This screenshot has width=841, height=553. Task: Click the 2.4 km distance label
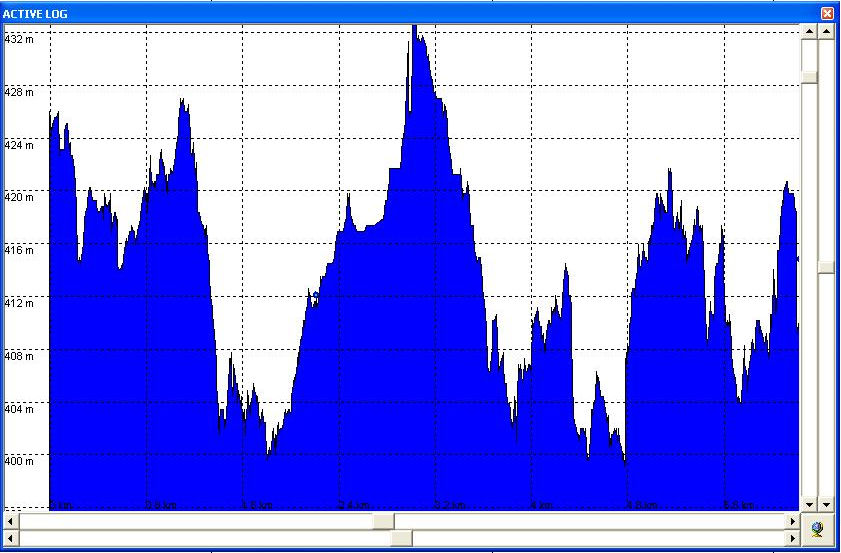(x=354, y=505)
